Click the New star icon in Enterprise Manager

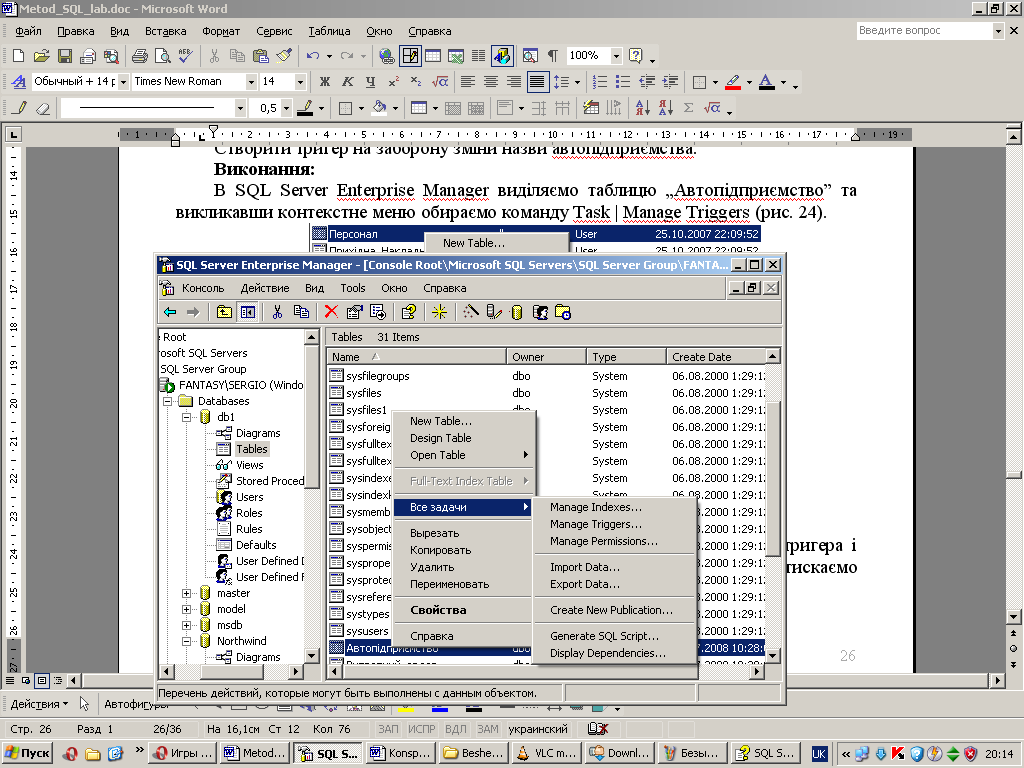click(x=440, y=312)
